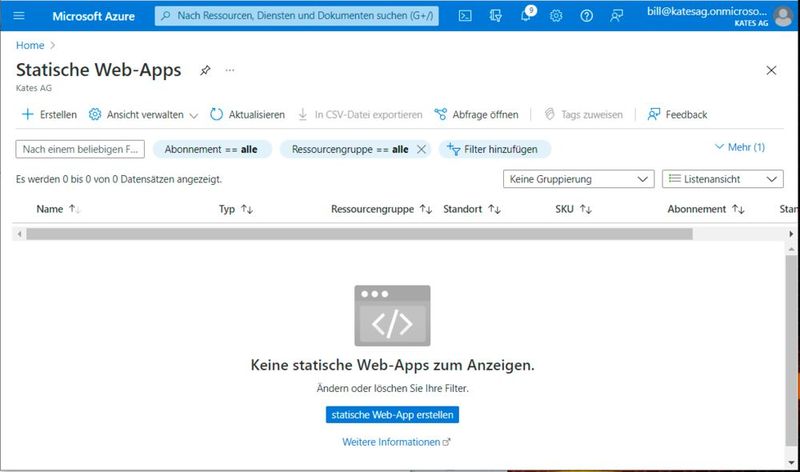Click Tags zuweisen
800x472 pixels.
click(x=584, y=115)
